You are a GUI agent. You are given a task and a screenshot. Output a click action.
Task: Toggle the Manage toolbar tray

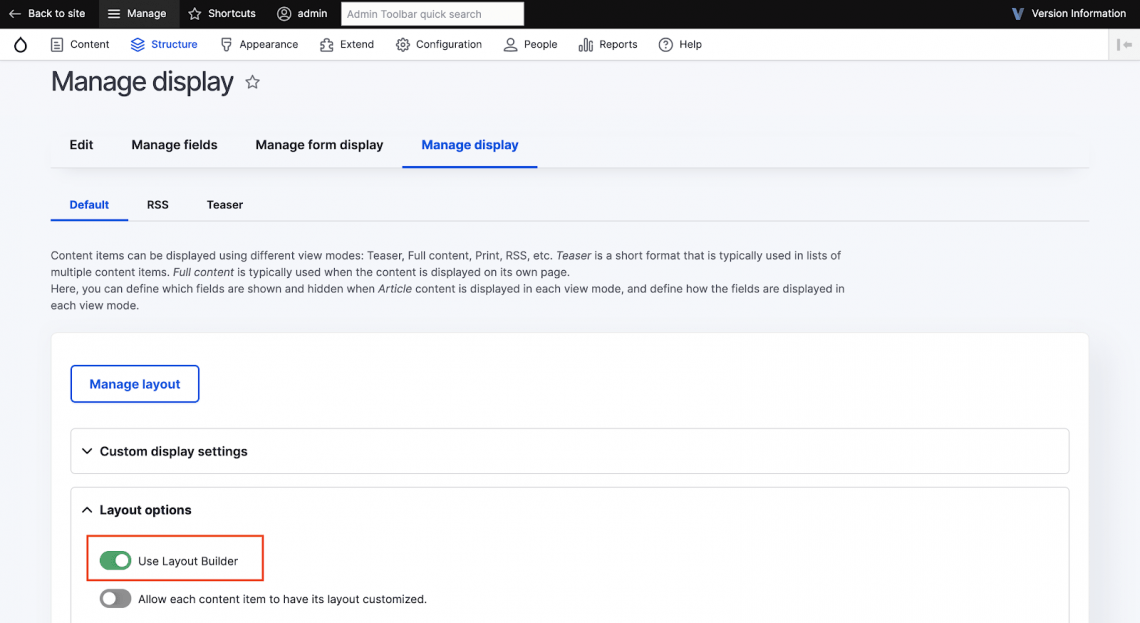tap(136, 14)
